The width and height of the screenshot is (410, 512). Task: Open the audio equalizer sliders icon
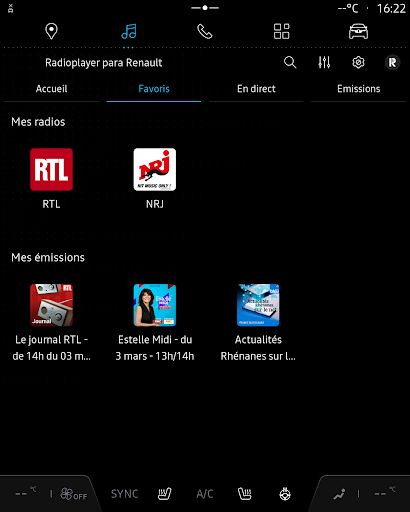point(324,62)
